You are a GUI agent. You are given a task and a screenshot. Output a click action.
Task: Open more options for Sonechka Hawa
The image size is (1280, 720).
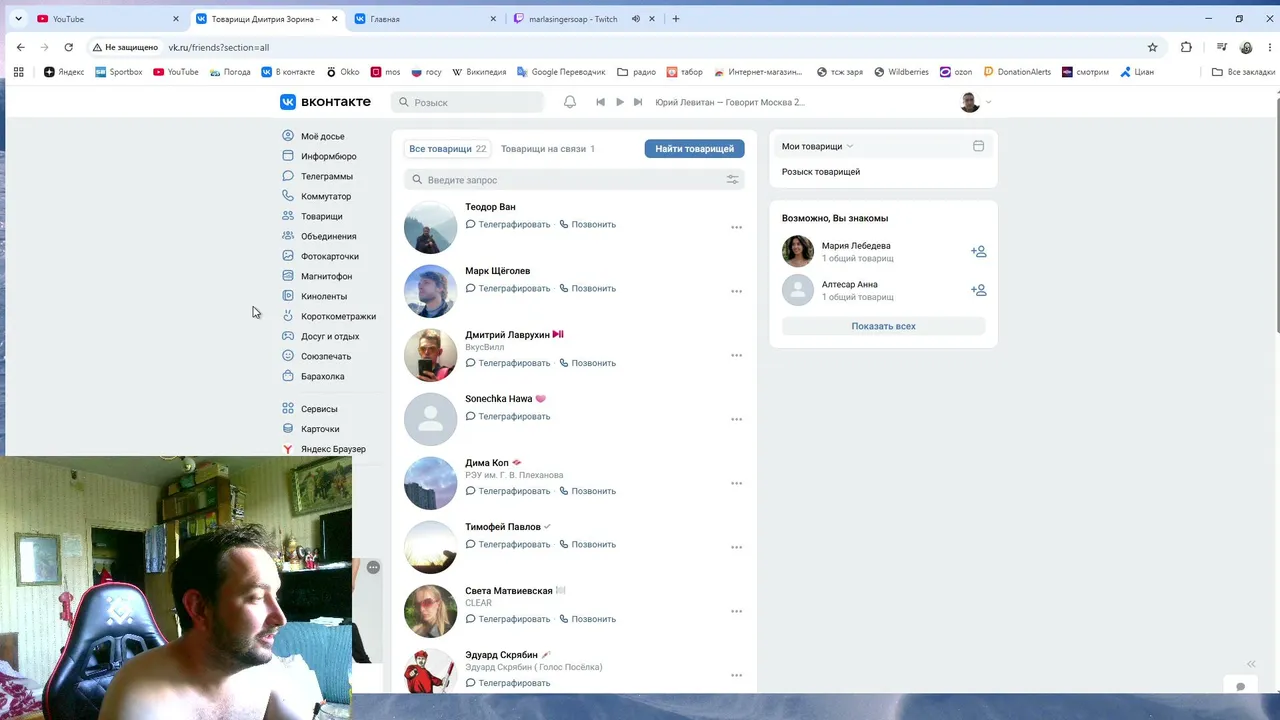(x=737, y=419)
